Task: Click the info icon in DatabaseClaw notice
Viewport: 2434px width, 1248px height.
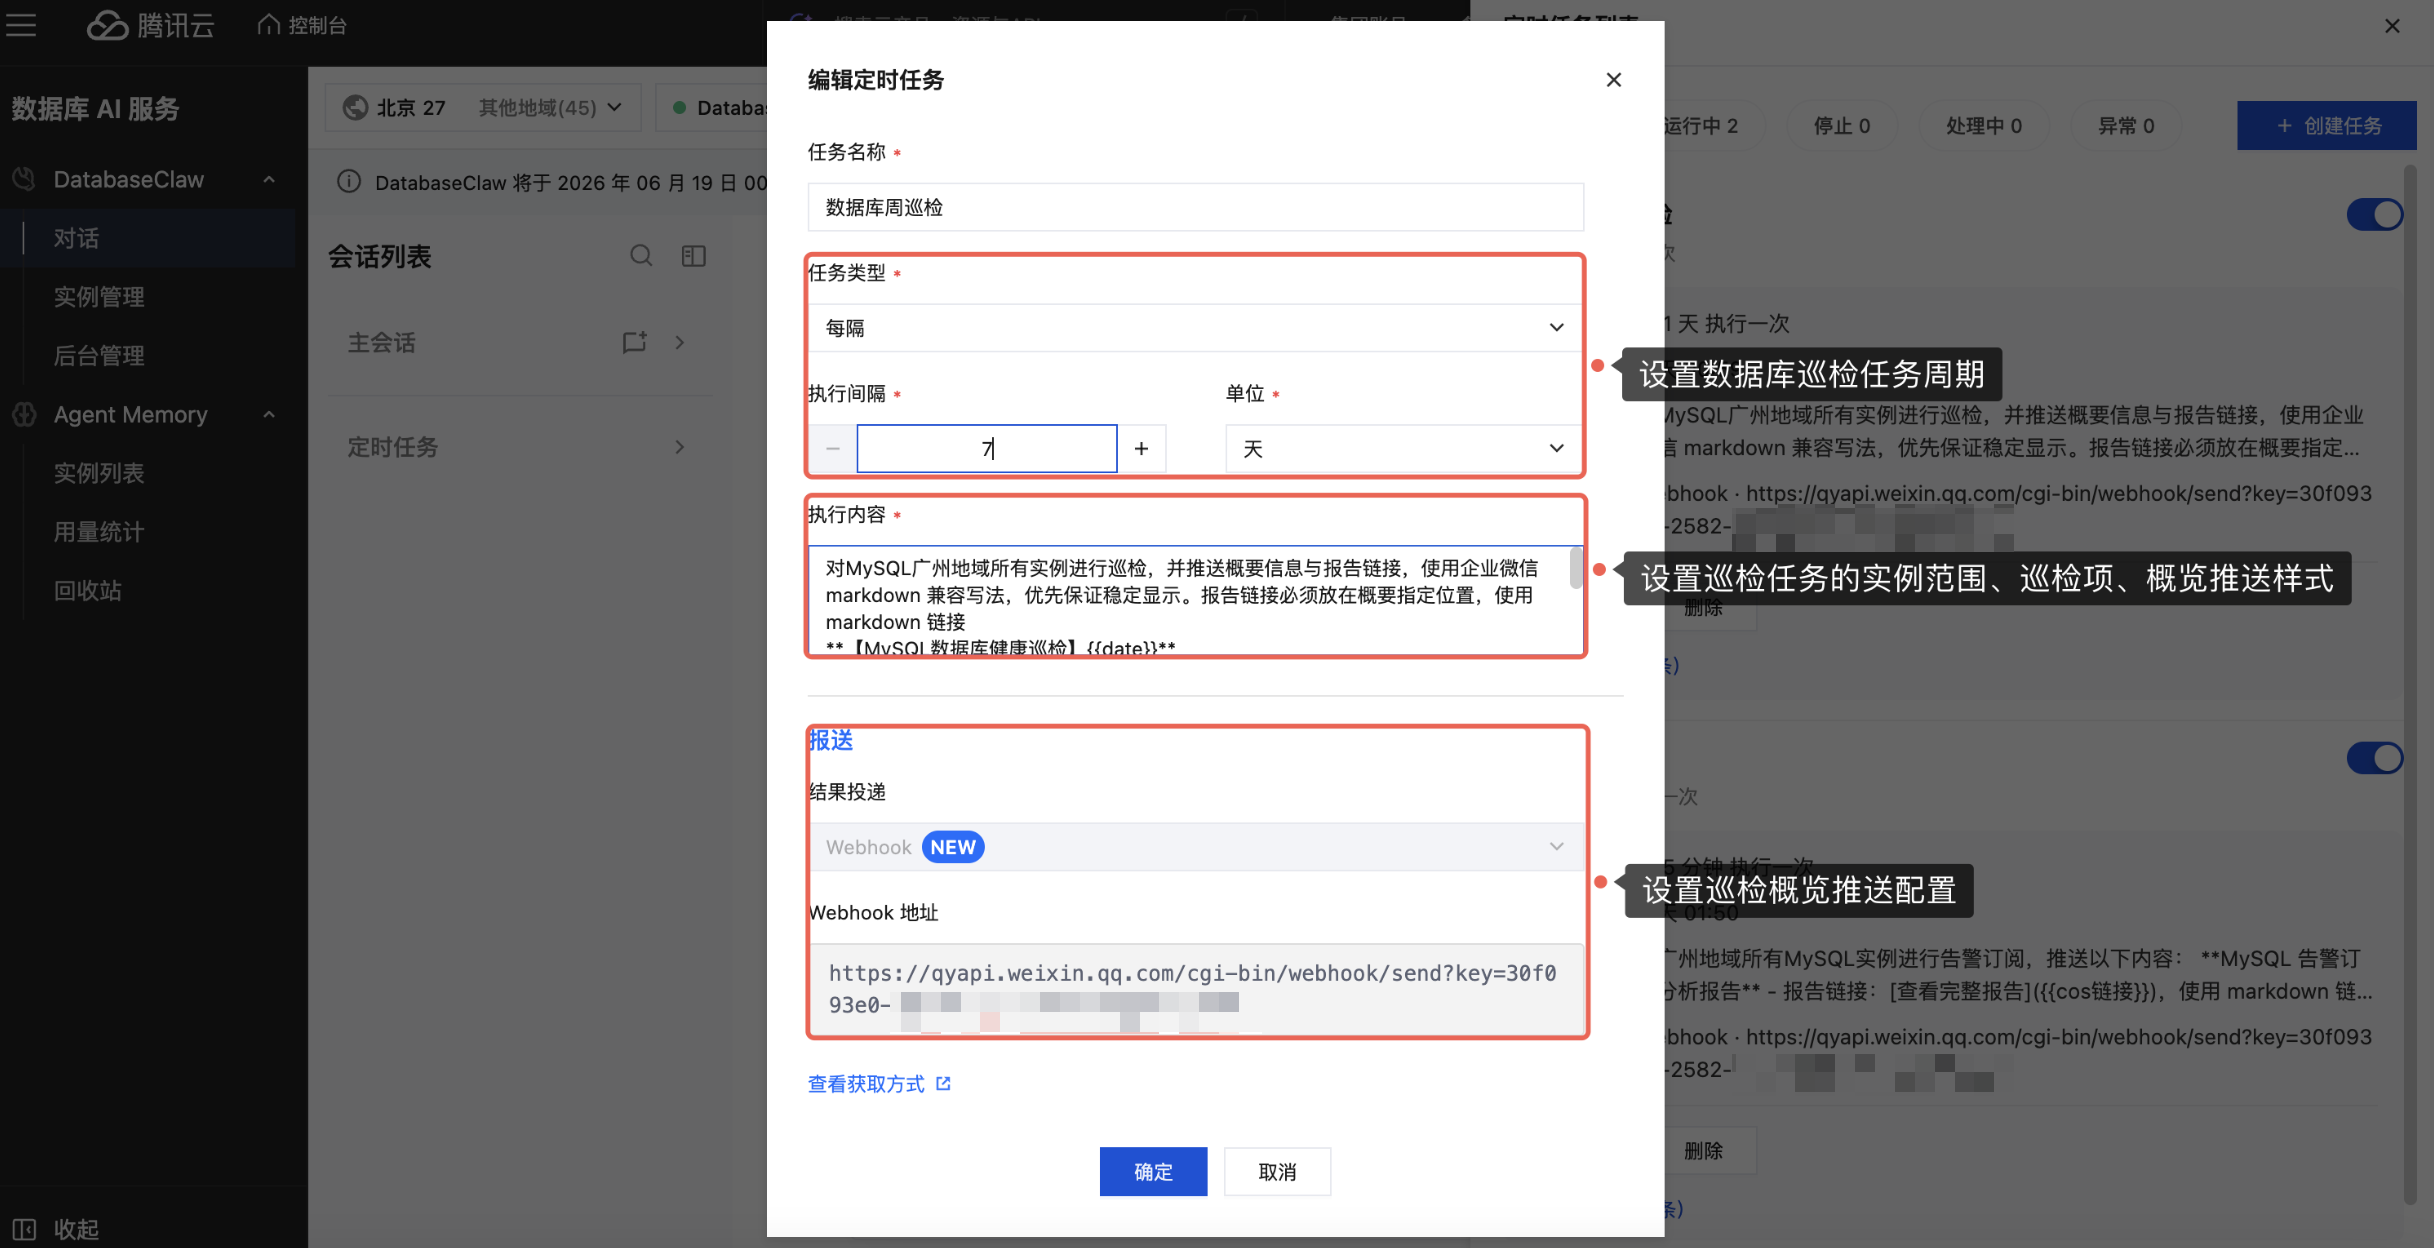Action: click(348, 182)
